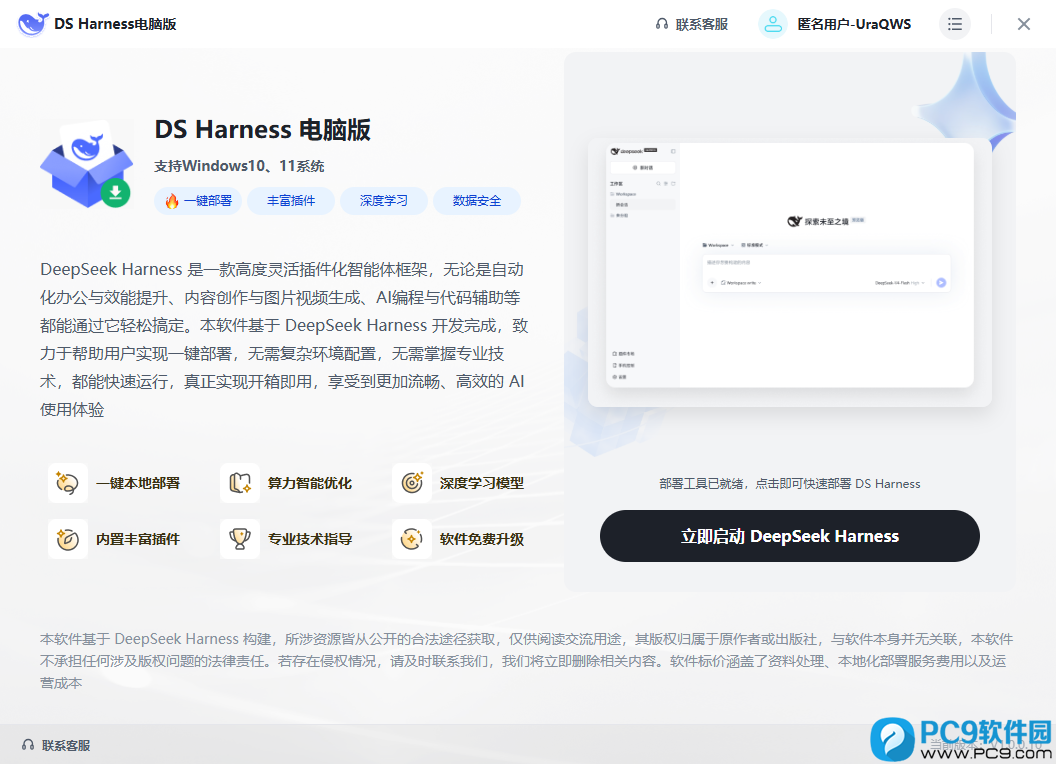The width and height of the screenshot is (1056, 764).
Task: Click the 软件免费升级 feature icon
Action: tap(412, 539)
